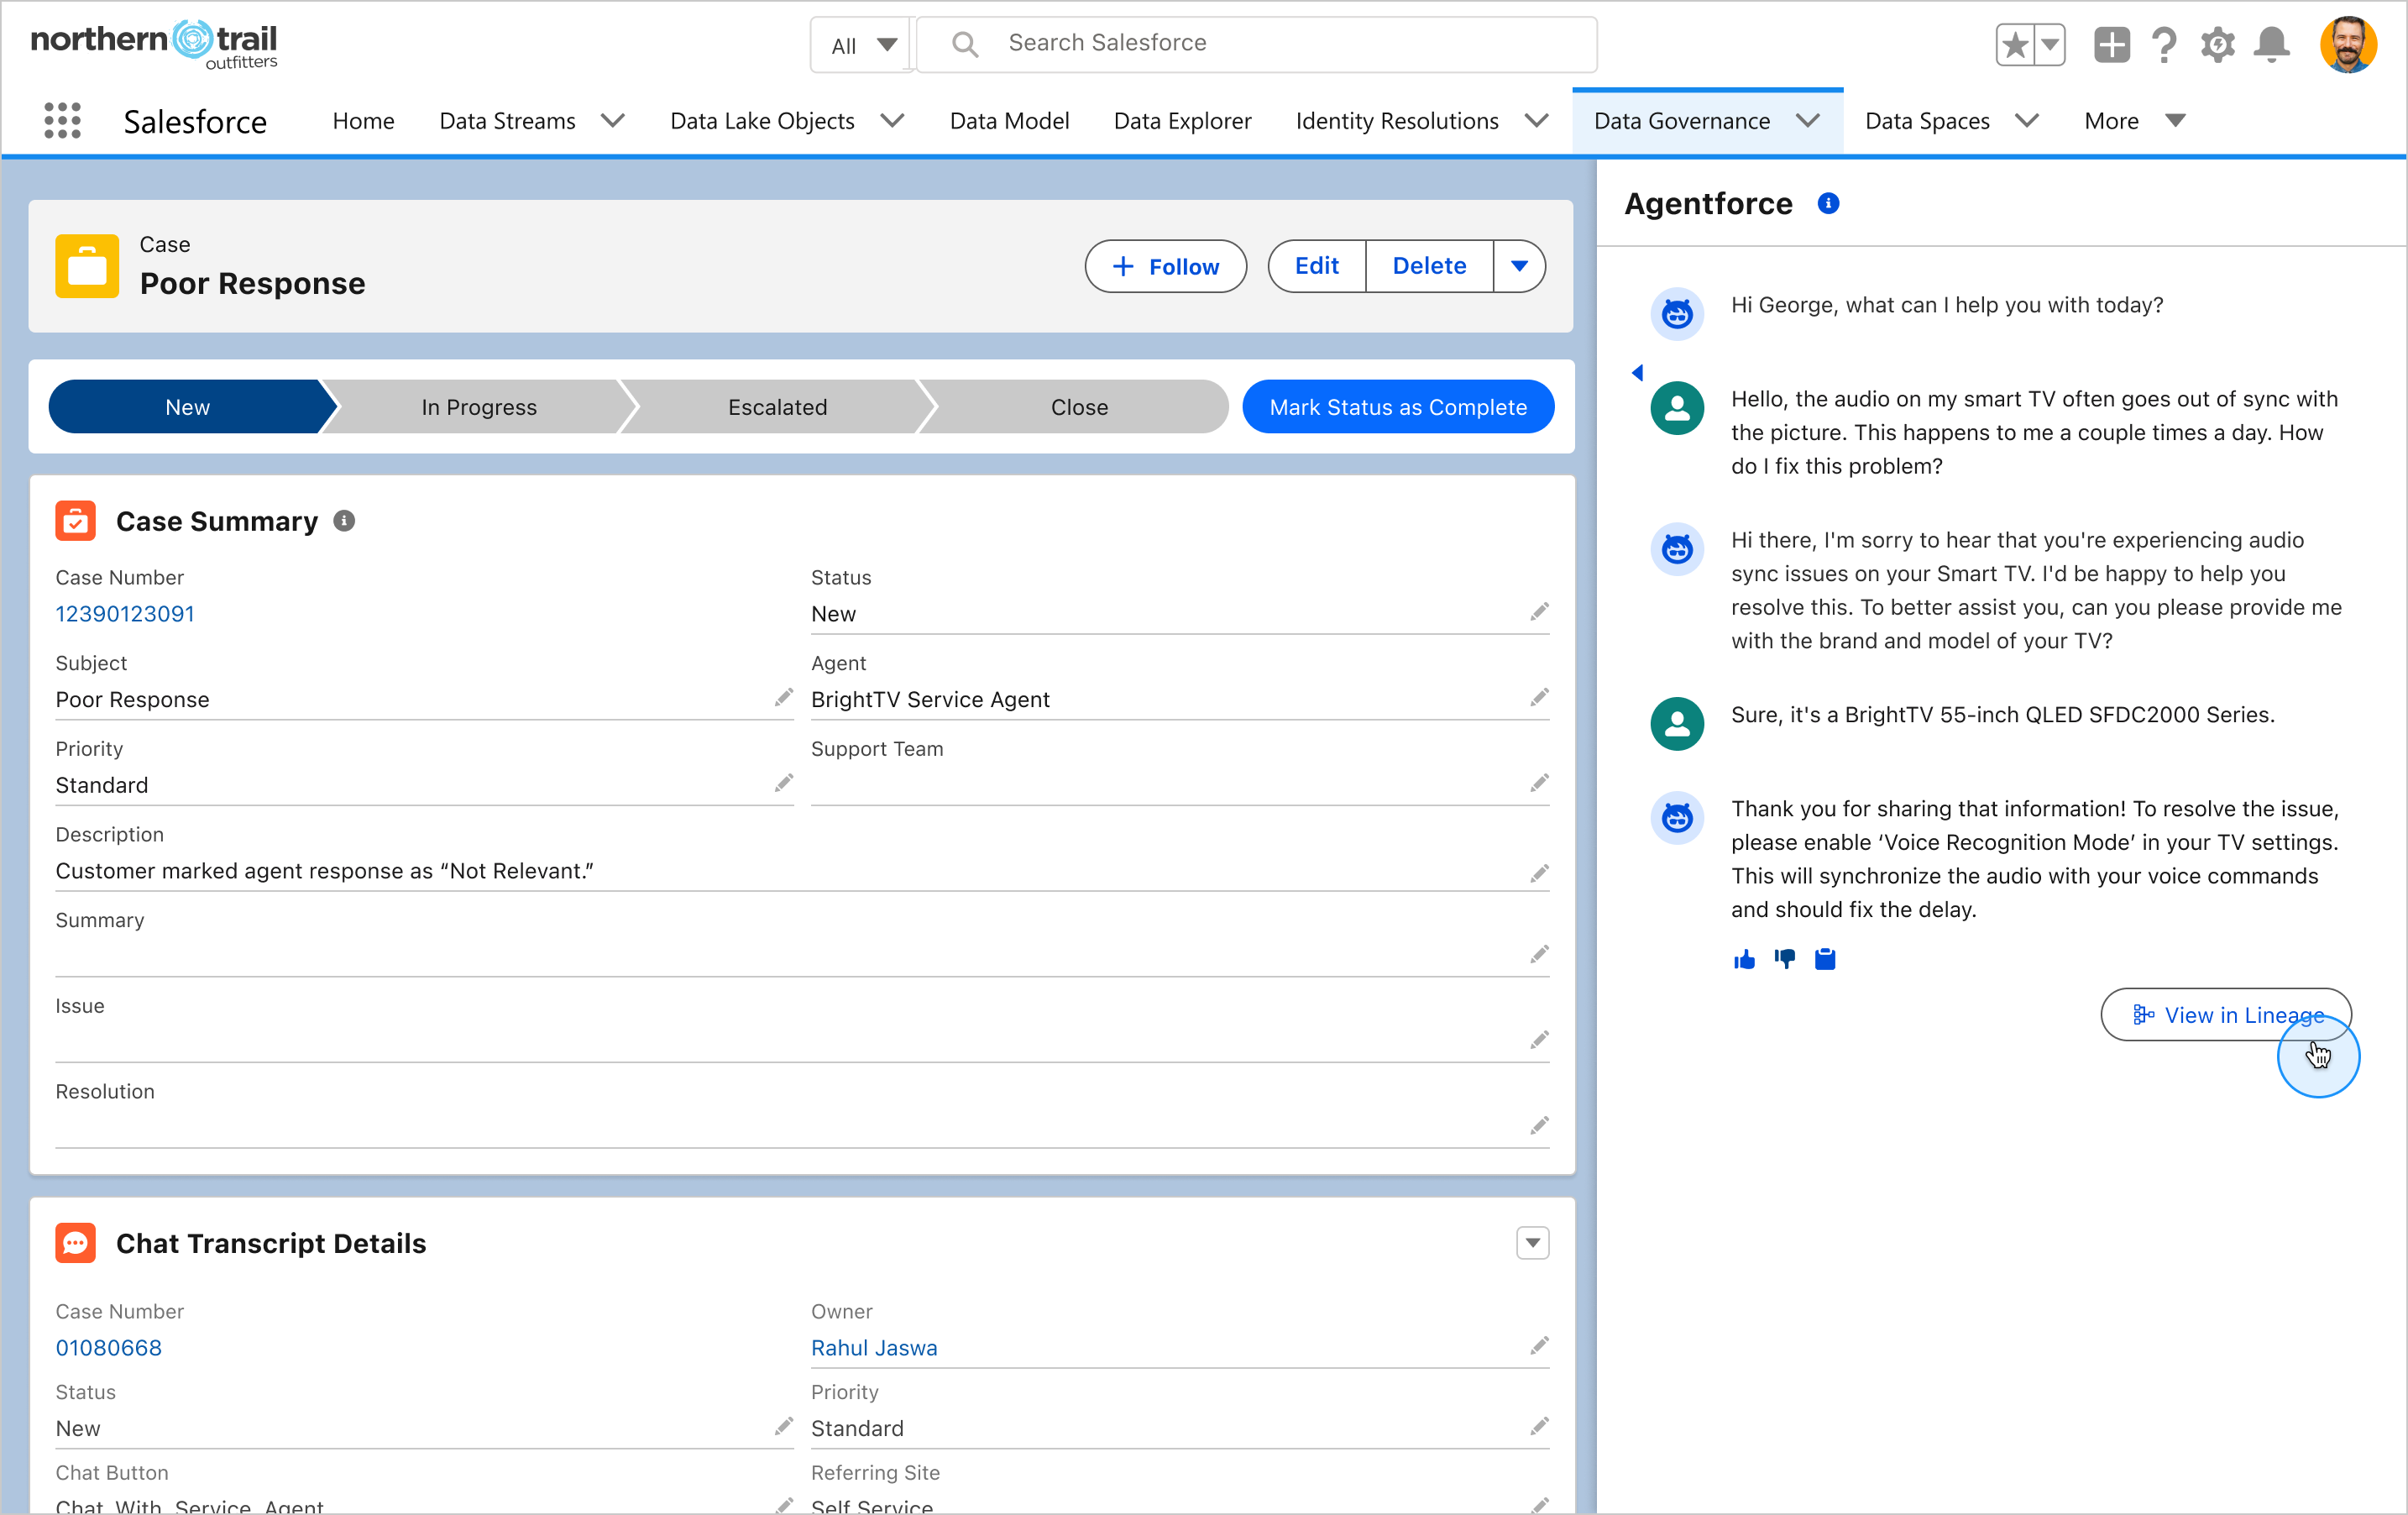Edit the Description field pencil icon
This screenshot has width=2408, height=1515.
(1539, 874)
